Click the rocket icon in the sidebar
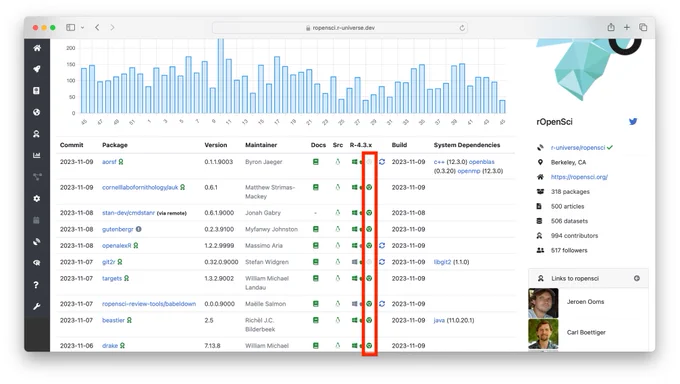Image resolution: width=680 pixels, height=384 pixels. [x=37, y=69]
